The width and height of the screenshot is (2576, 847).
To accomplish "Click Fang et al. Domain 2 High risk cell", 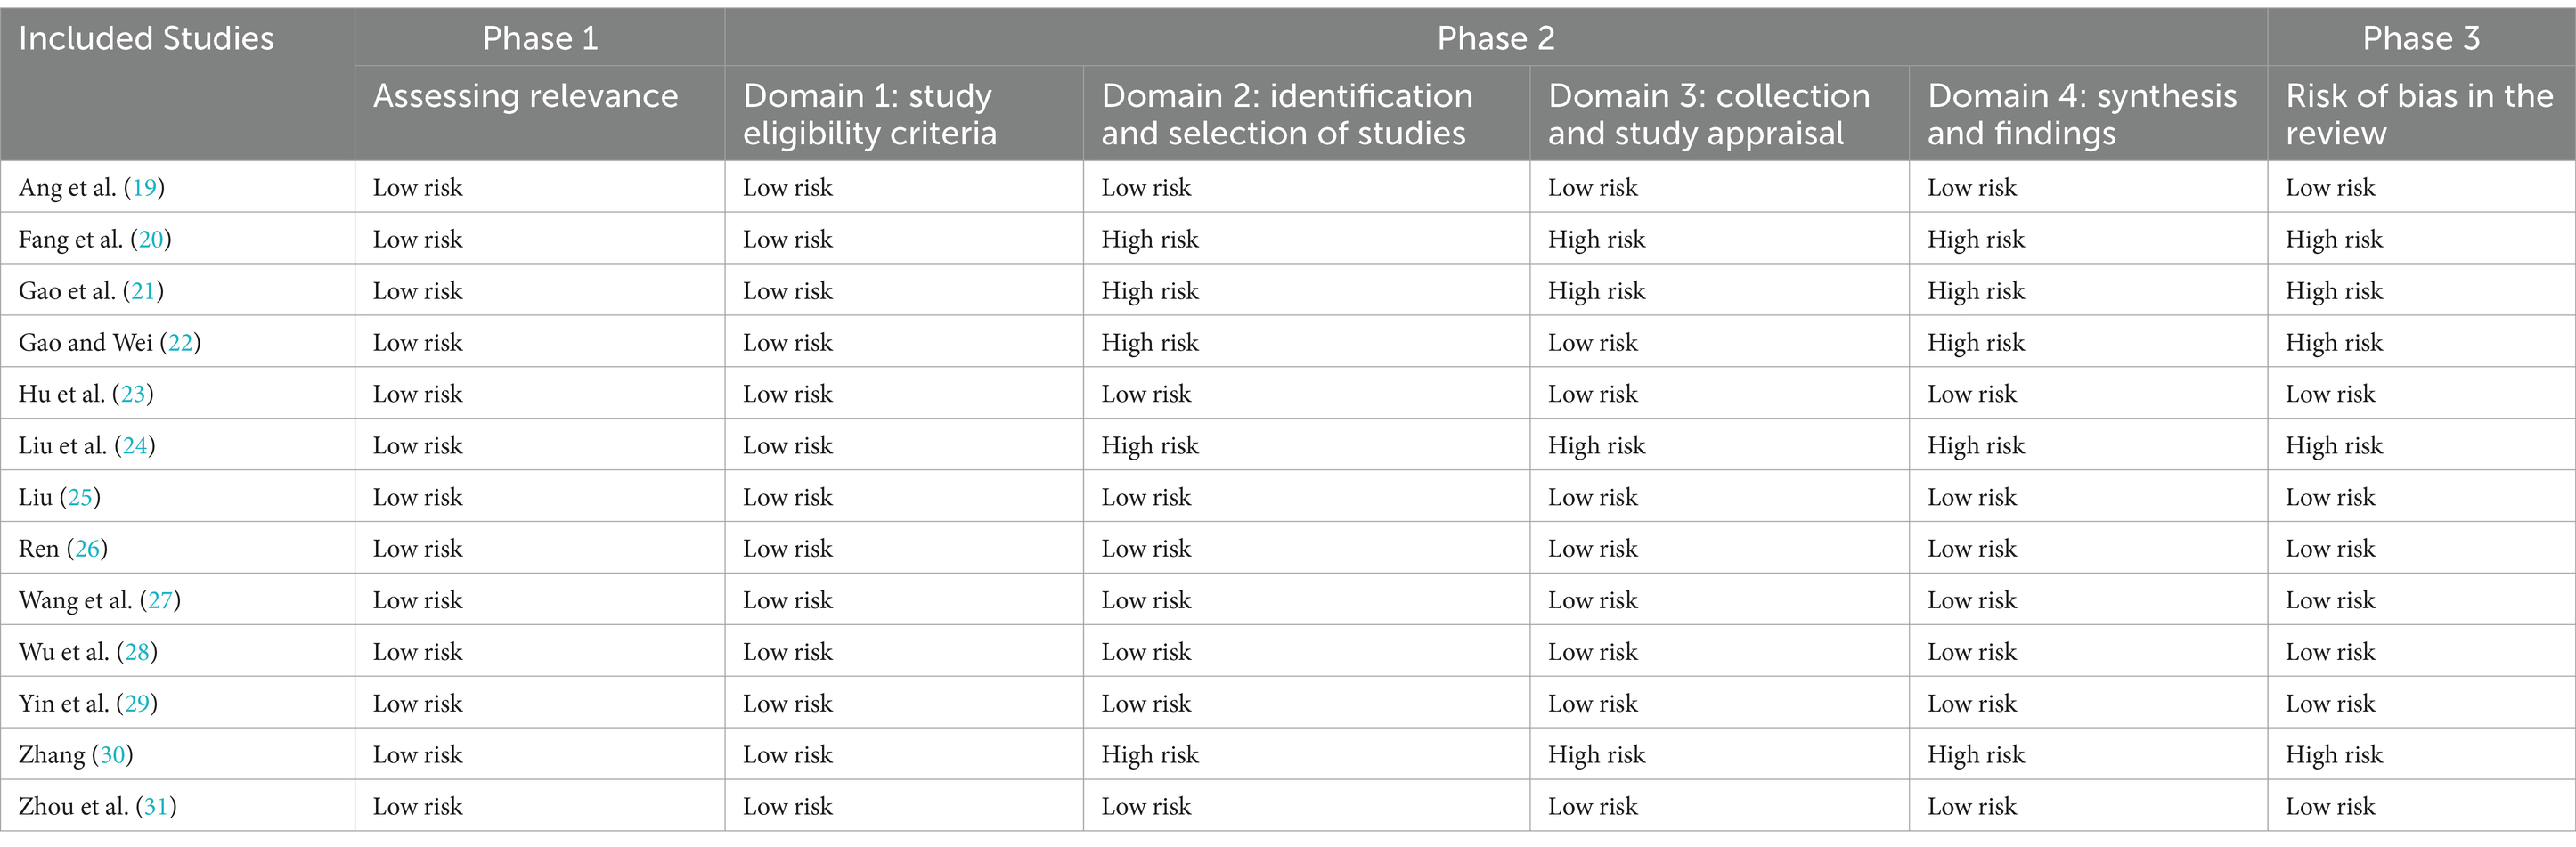I will [x=1306, y=240].
